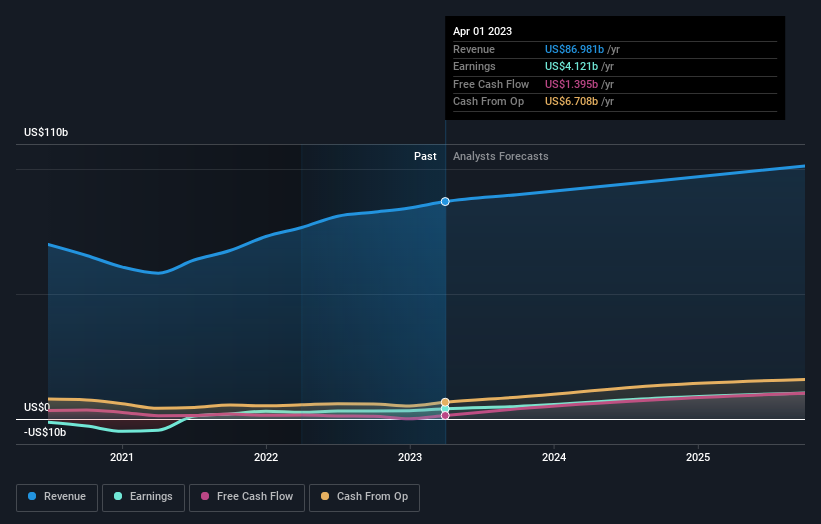
Task: Toggle the Earnings legend series
Action: (x=143, y=497)
